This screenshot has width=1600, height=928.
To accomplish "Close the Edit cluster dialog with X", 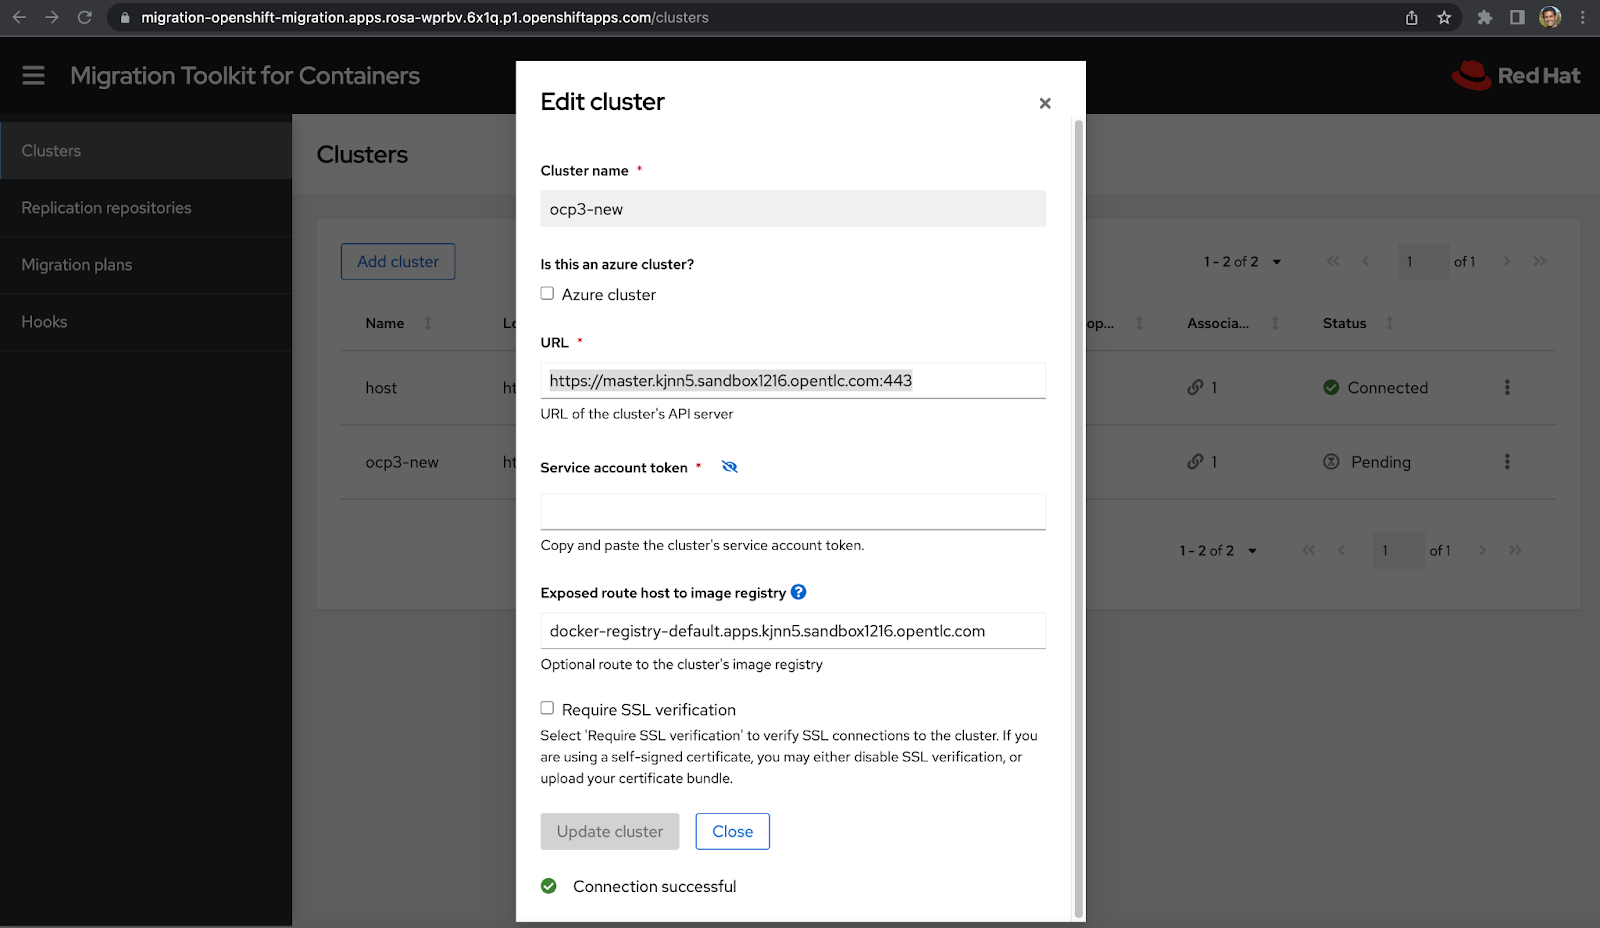I will [1045, 103].
